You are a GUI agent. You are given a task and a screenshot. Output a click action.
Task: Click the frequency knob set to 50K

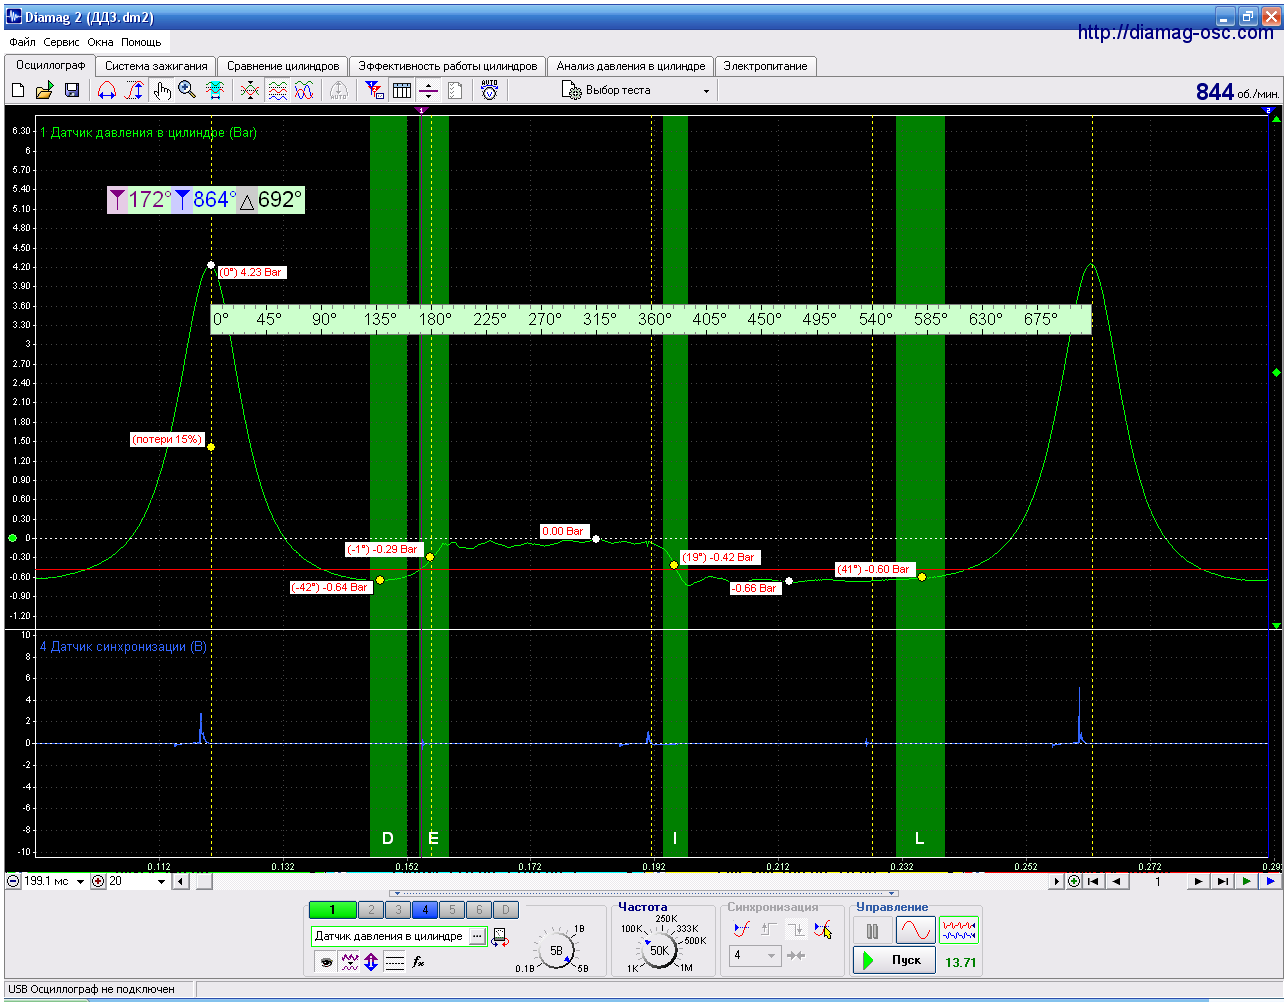(659, 950)
